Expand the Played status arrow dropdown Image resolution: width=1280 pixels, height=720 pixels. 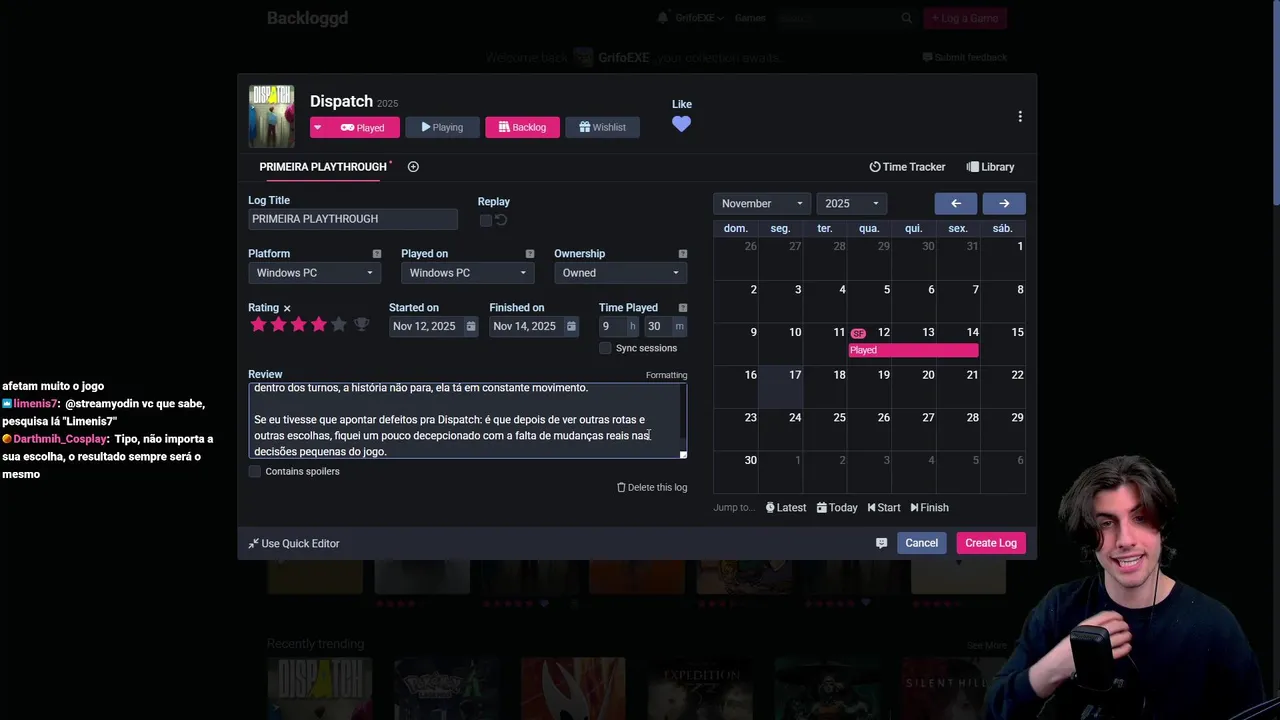pyautogui.click(x=318, y=127)
